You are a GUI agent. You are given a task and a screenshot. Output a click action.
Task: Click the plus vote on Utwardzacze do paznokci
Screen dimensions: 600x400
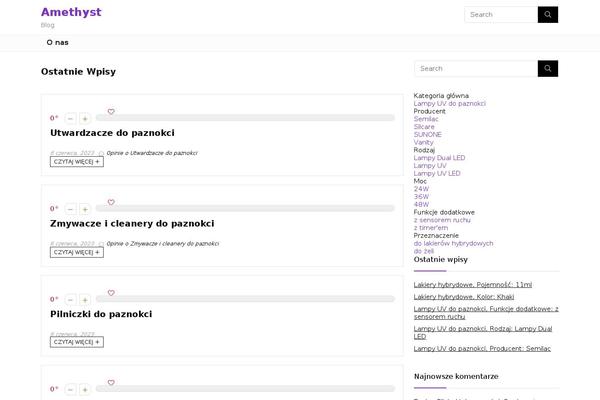tap(85, 119)
